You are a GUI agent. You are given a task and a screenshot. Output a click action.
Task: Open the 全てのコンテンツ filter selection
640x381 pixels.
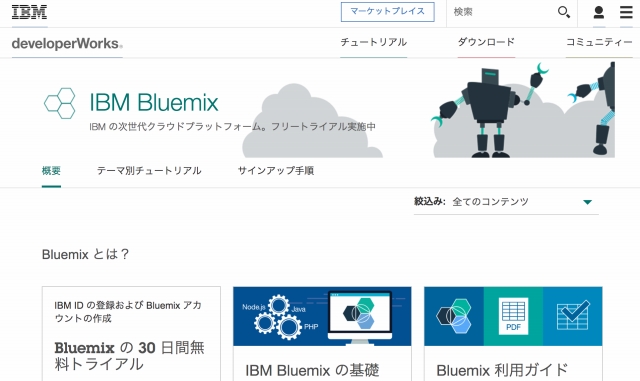coord(506,202)
